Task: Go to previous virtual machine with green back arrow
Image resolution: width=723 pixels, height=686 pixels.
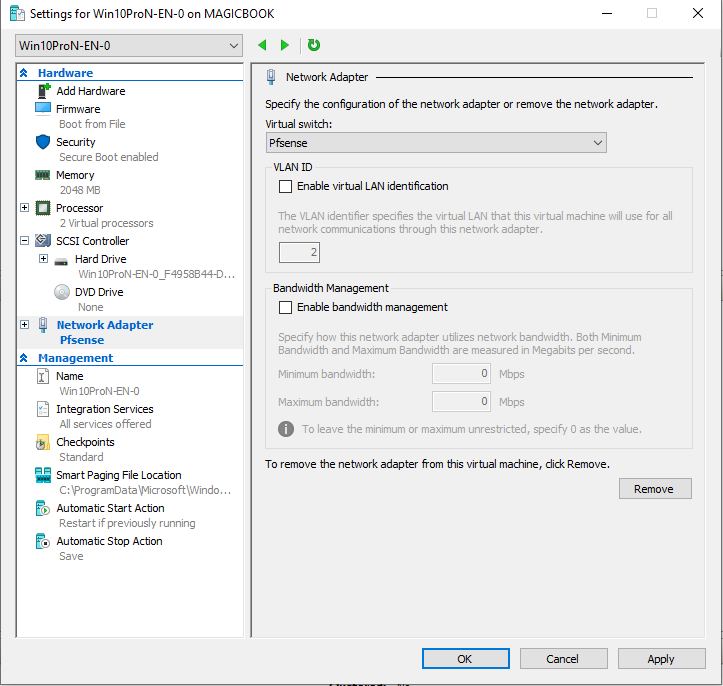Action: click(262, 45)
